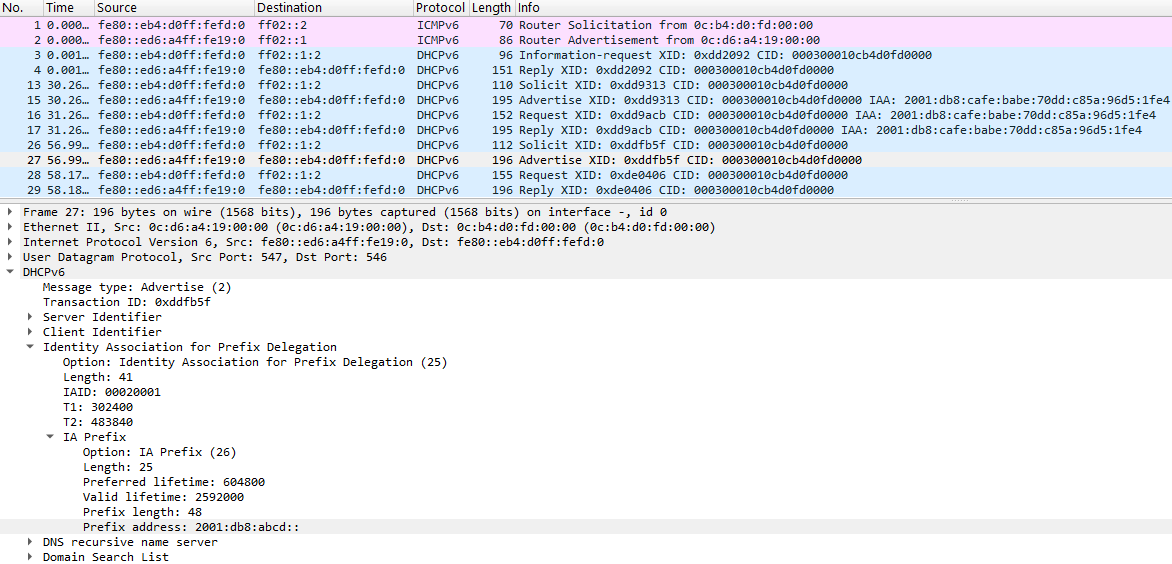Collapse Identity Association for Prefix Delegation node

point(30,347)
